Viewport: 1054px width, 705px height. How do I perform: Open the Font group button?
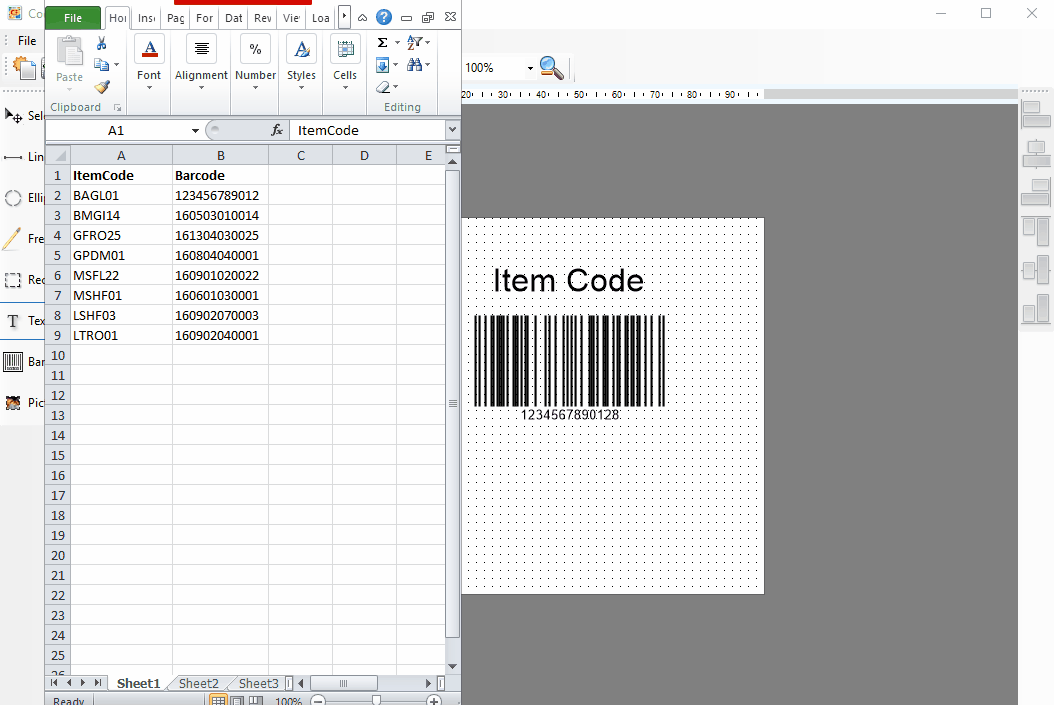click(149, 63)
